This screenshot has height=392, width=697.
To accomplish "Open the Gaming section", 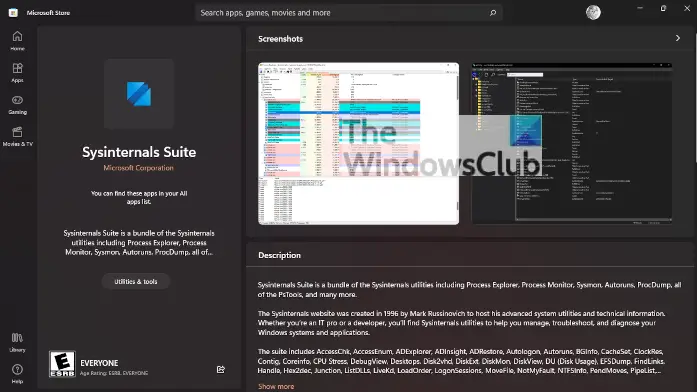I will [x=17, y=105].
